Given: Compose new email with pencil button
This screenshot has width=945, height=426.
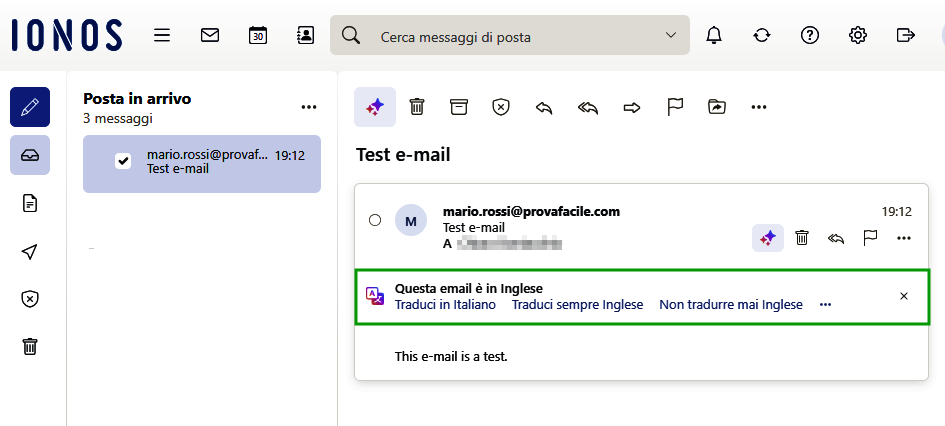Looking at the screenshot, I should (30, 107).
